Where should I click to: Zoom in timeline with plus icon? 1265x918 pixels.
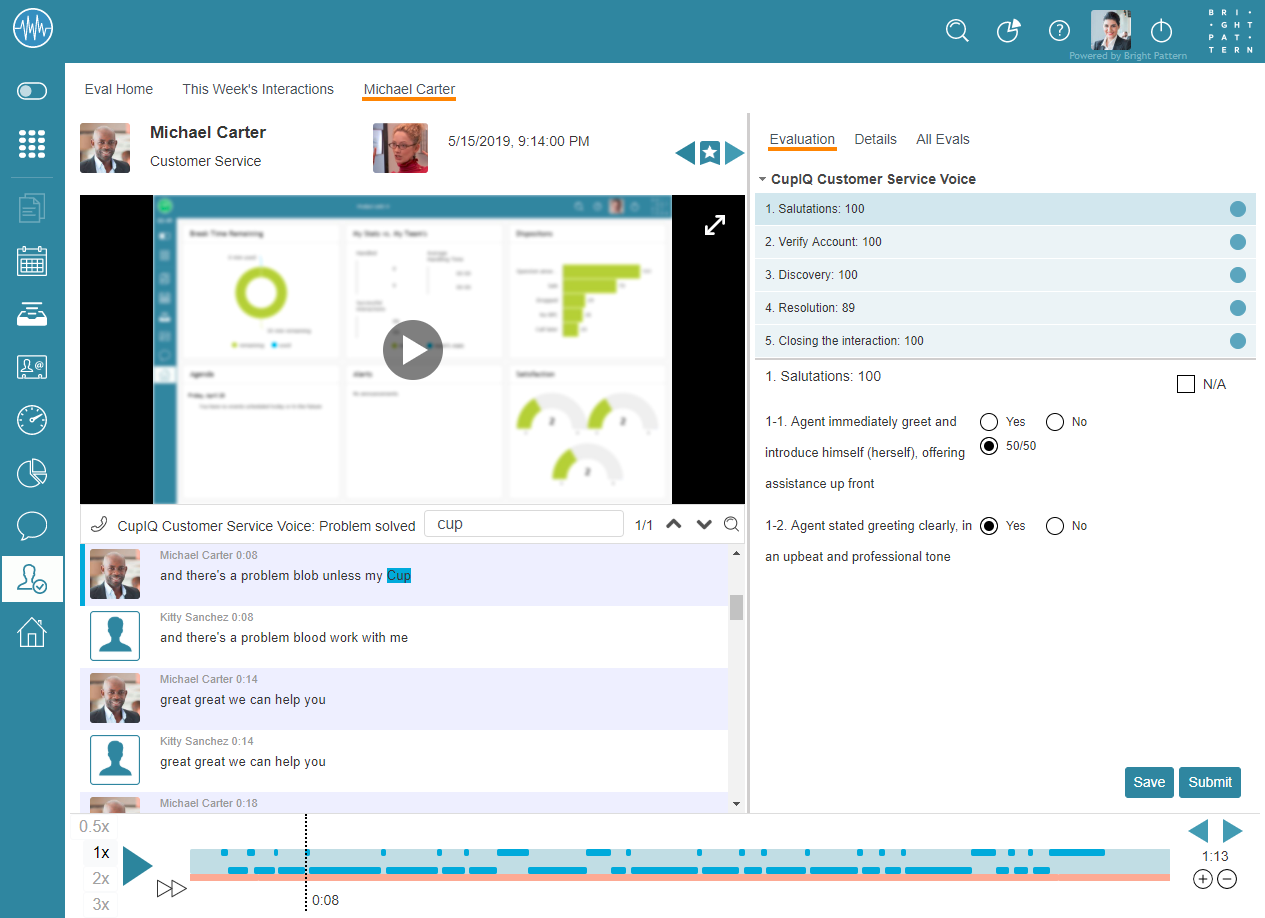click(x=1203, y=880)
